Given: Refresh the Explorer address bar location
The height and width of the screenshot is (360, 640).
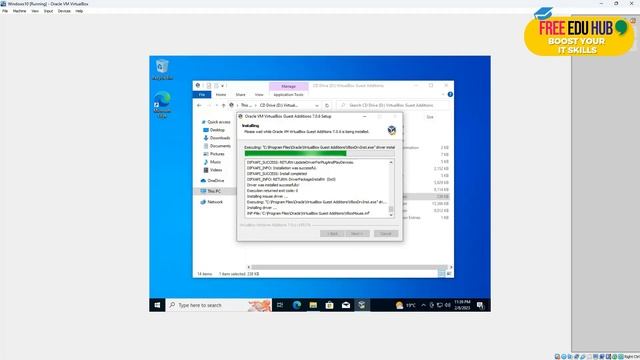Looking at the screenshot, I should point(327,105).
